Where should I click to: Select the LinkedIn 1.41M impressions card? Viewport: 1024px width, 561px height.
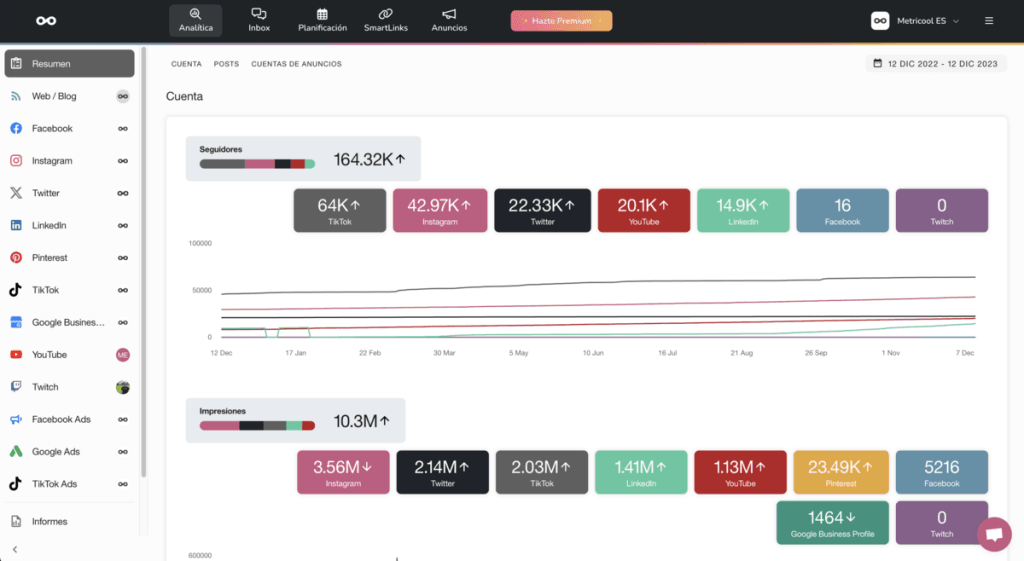pyautogui.click(x=641, y=472)
